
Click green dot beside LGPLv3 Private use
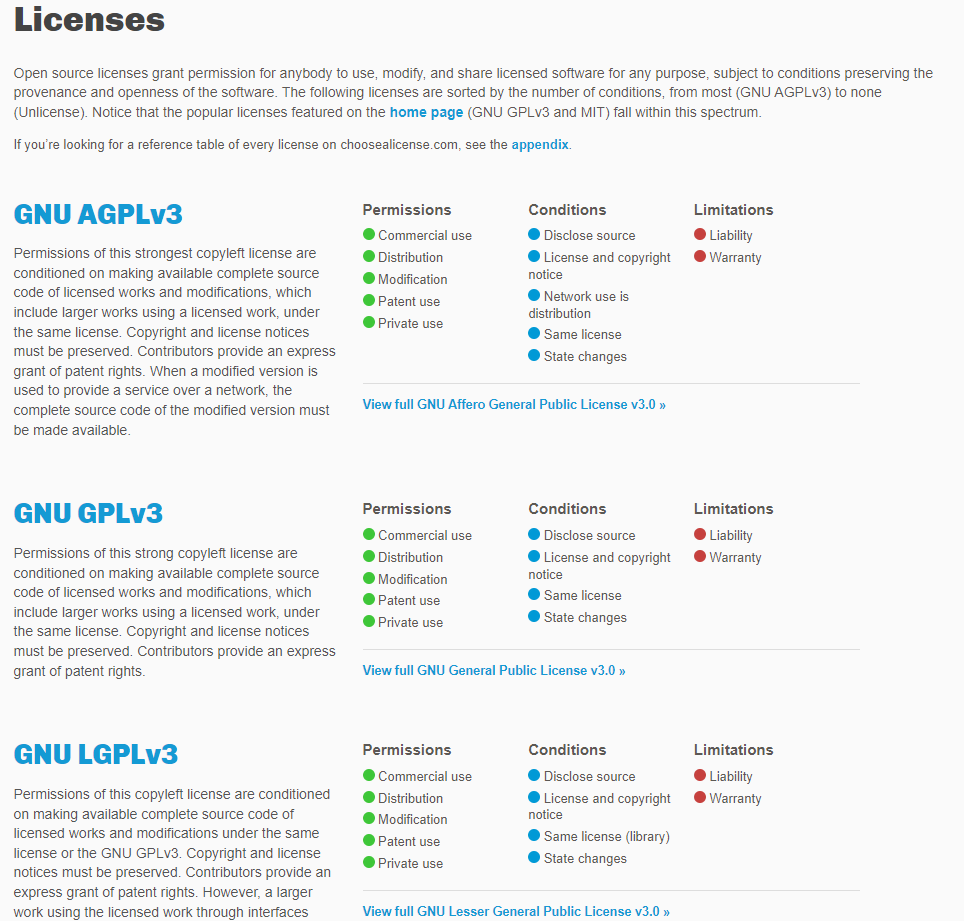click(369, 862)
